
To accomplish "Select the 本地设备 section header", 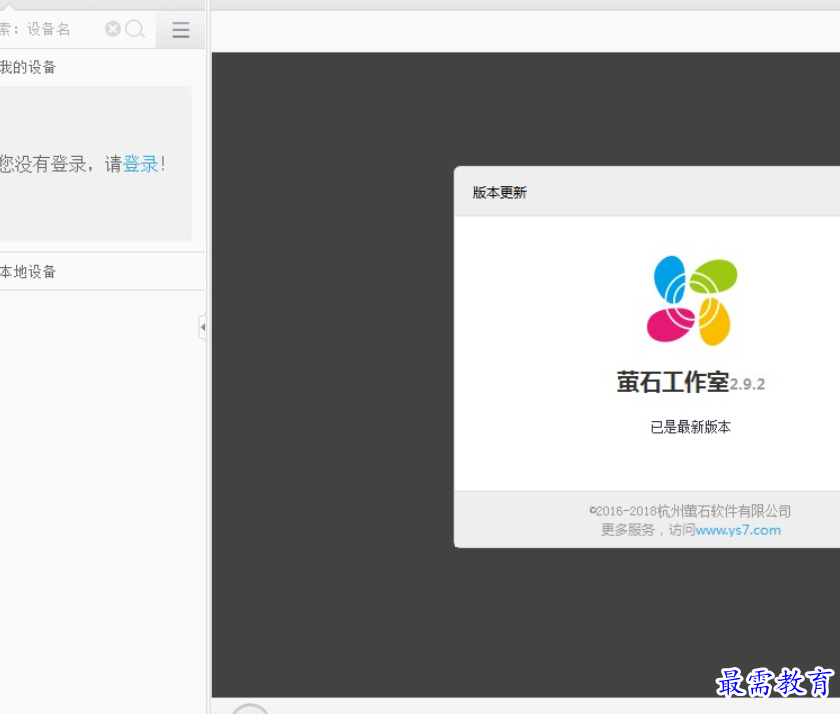I will coord(28,272).
